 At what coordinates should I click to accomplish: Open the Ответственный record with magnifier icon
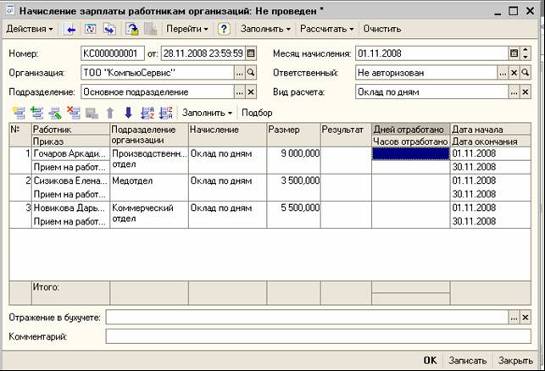526,73
